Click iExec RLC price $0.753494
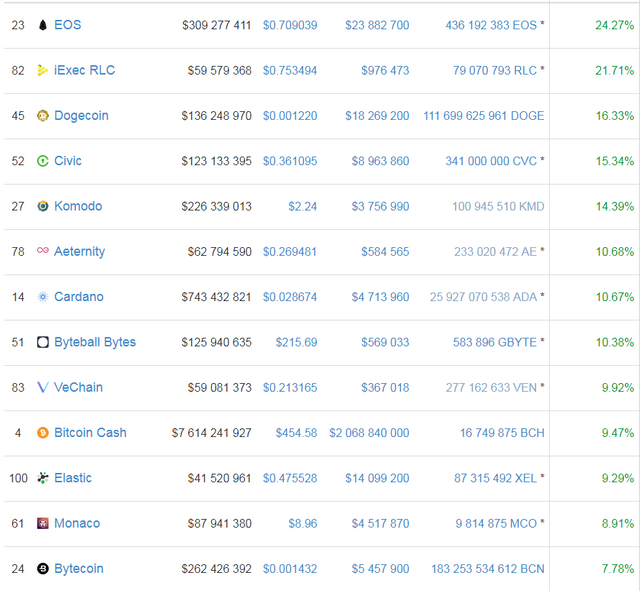This screenshot has width=640, height=591. coord(290,71)
